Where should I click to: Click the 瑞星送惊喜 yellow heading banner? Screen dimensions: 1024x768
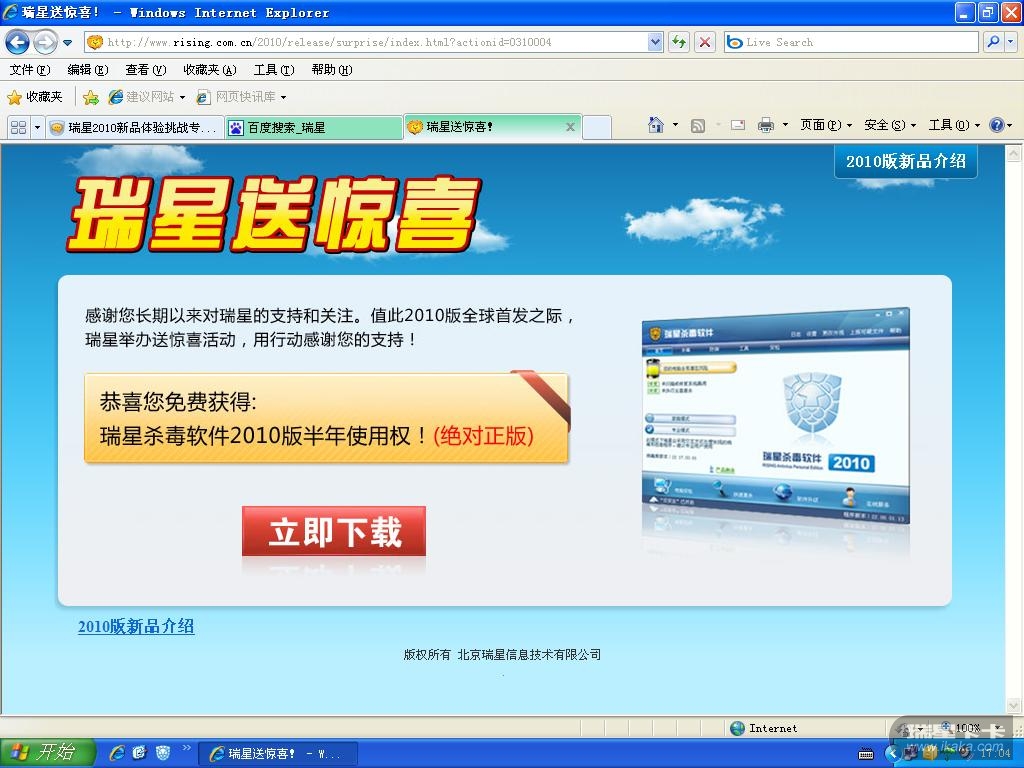click(x=274, y=214)
